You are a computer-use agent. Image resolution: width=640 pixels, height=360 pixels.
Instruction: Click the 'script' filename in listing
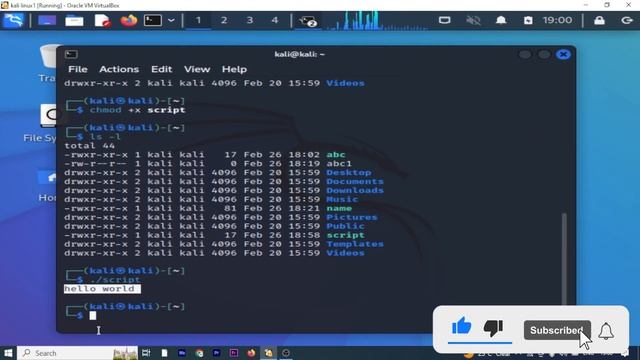click(x=345, y=235)
